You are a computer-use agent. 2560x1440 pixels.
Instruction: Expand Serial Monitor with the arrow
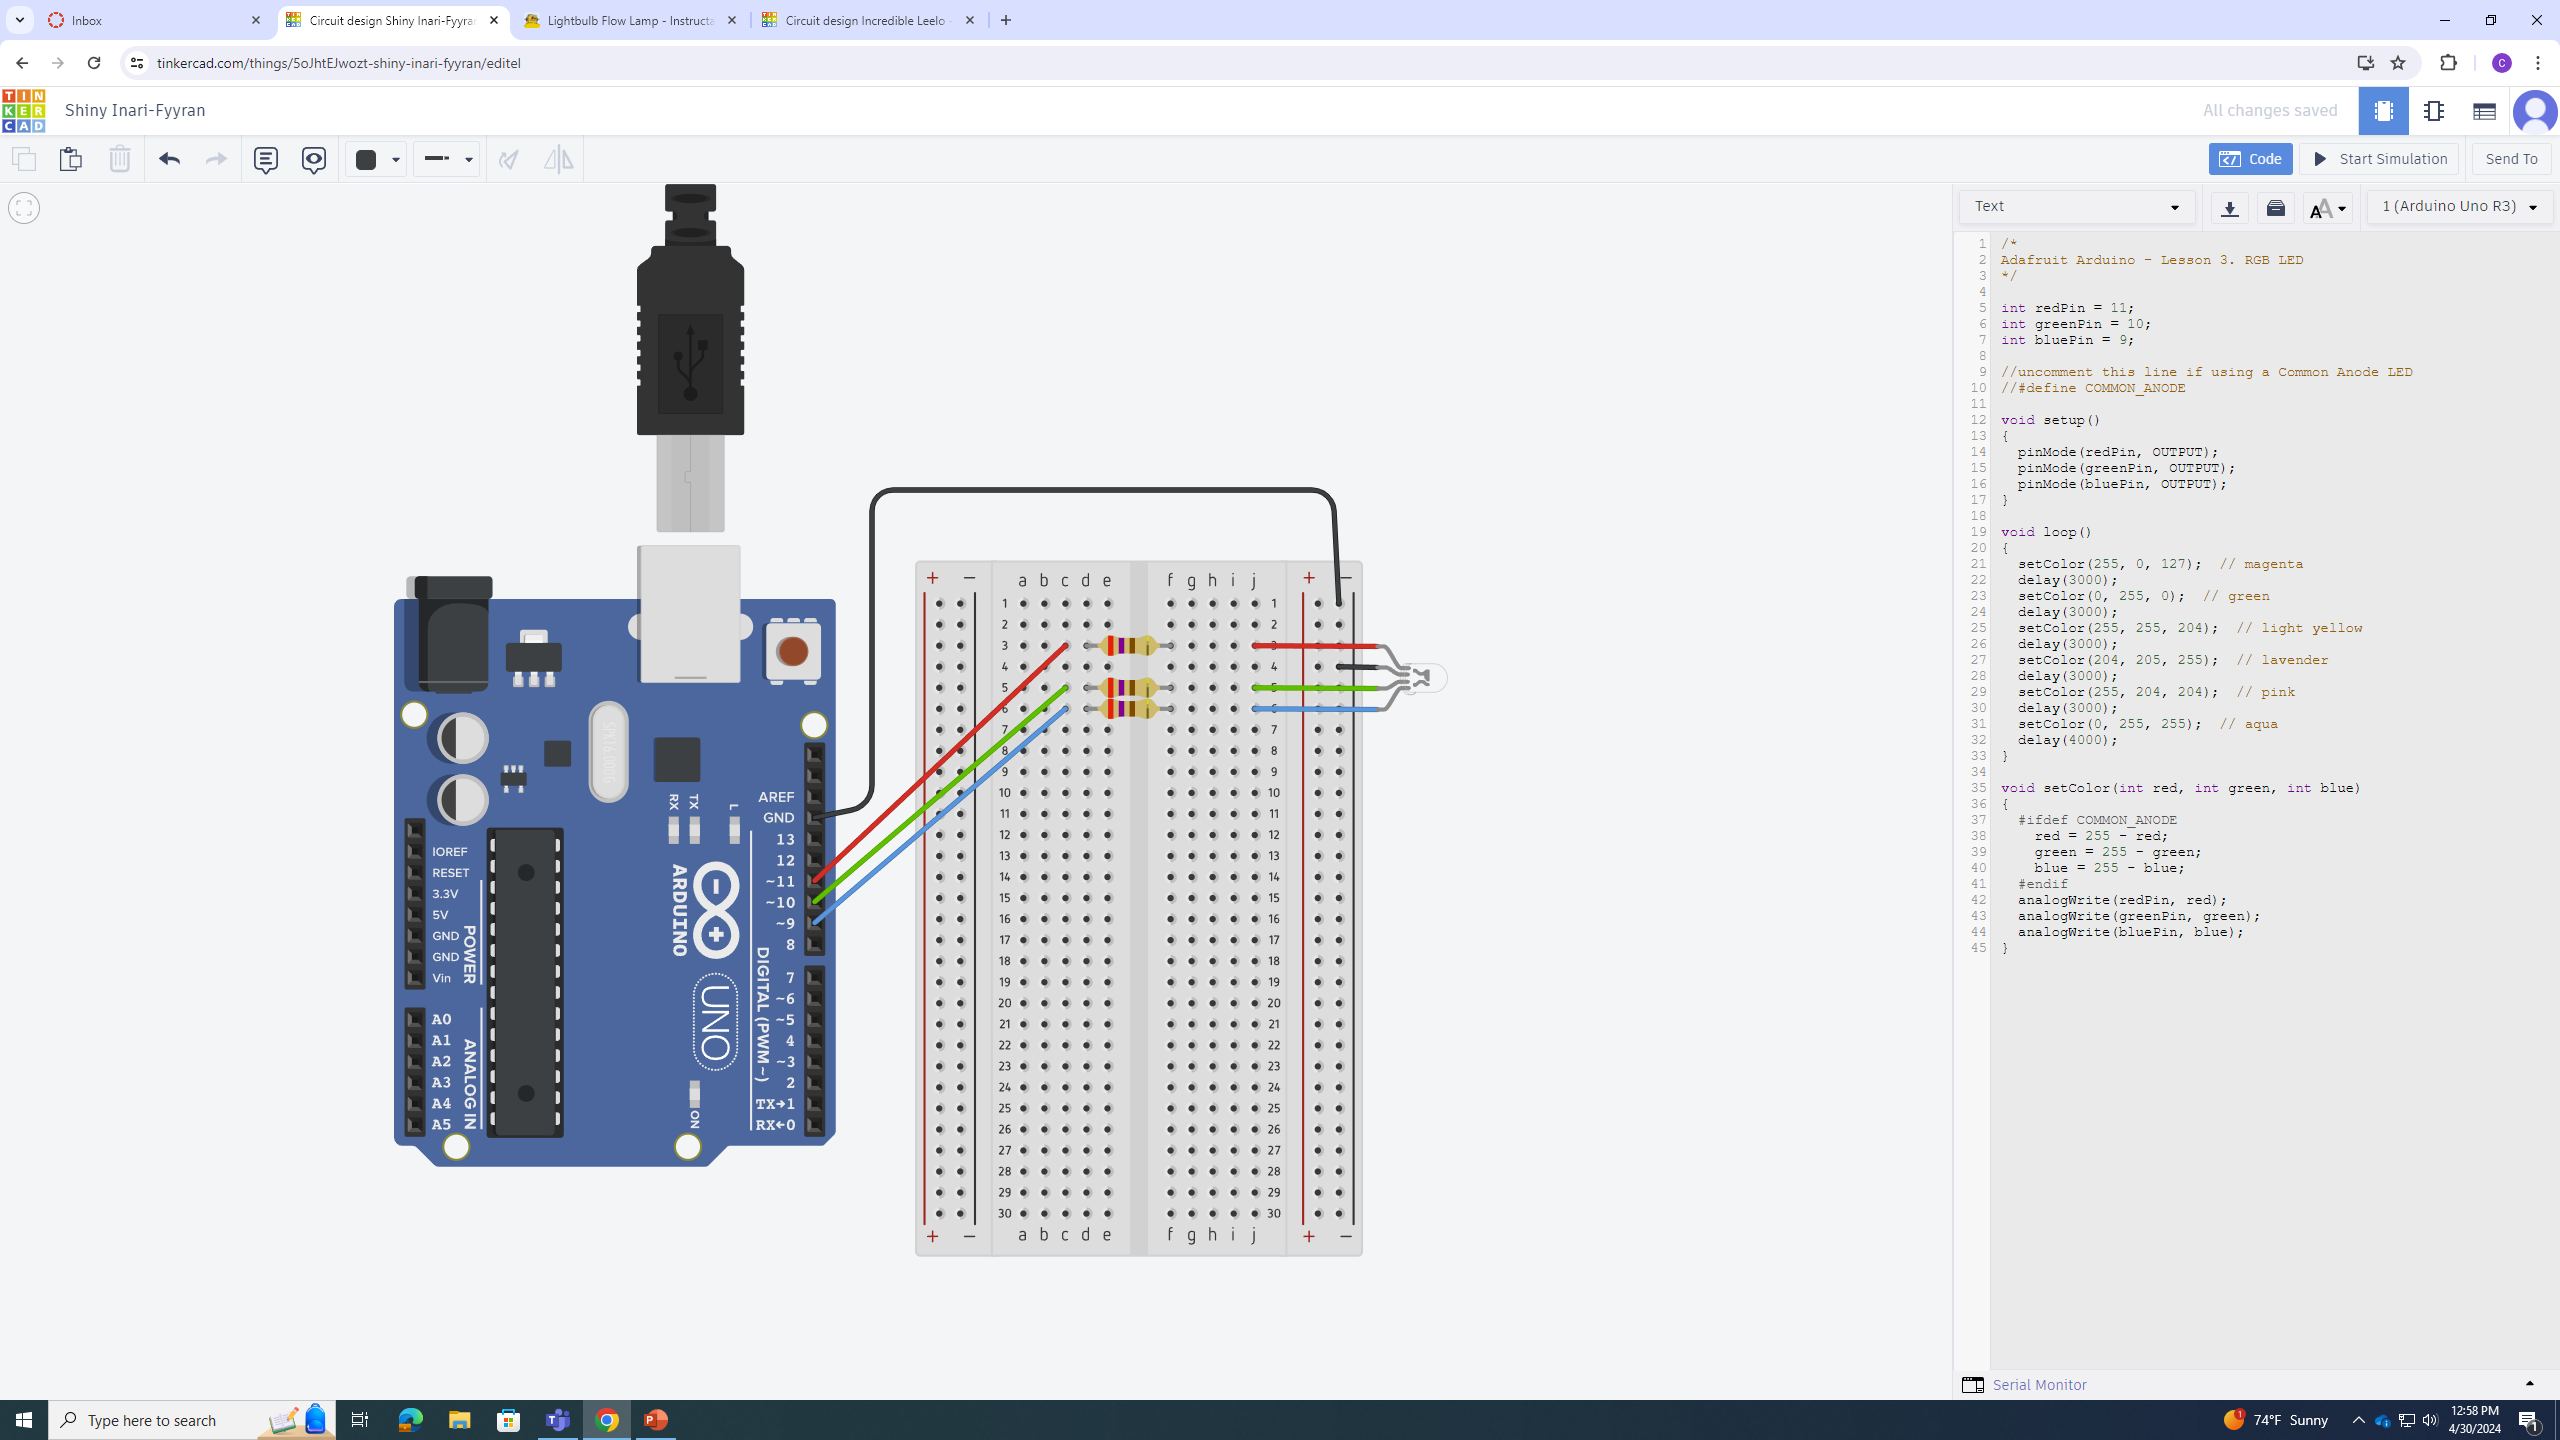2530,1384
